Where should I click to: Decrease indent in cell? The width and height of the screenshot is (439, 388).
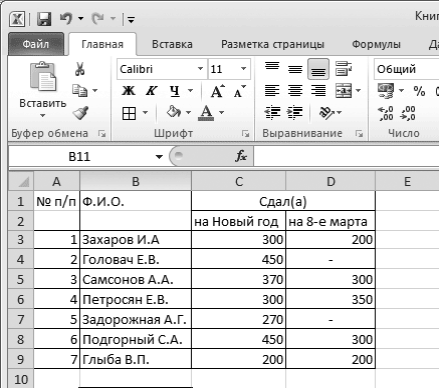click(272, 113)
